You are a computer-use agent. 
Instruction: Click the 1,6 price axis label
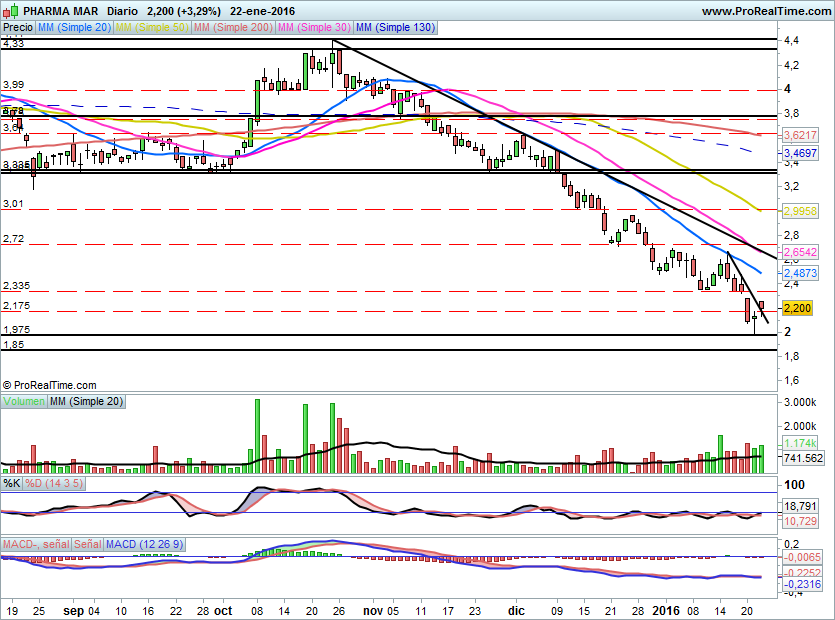coord(791,380)
